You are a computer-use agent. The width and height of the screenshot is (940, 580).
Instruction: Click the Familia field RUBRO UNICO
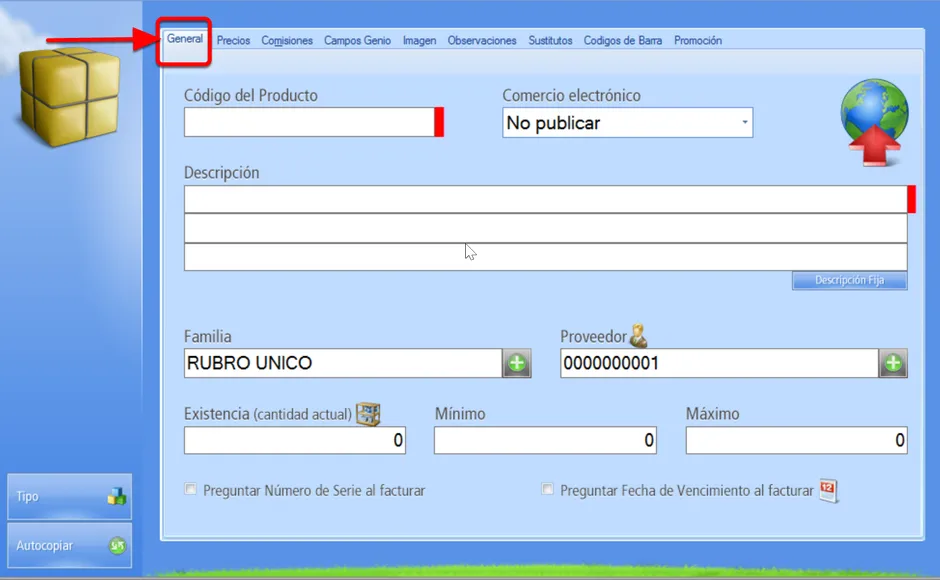tap(343, 363)
